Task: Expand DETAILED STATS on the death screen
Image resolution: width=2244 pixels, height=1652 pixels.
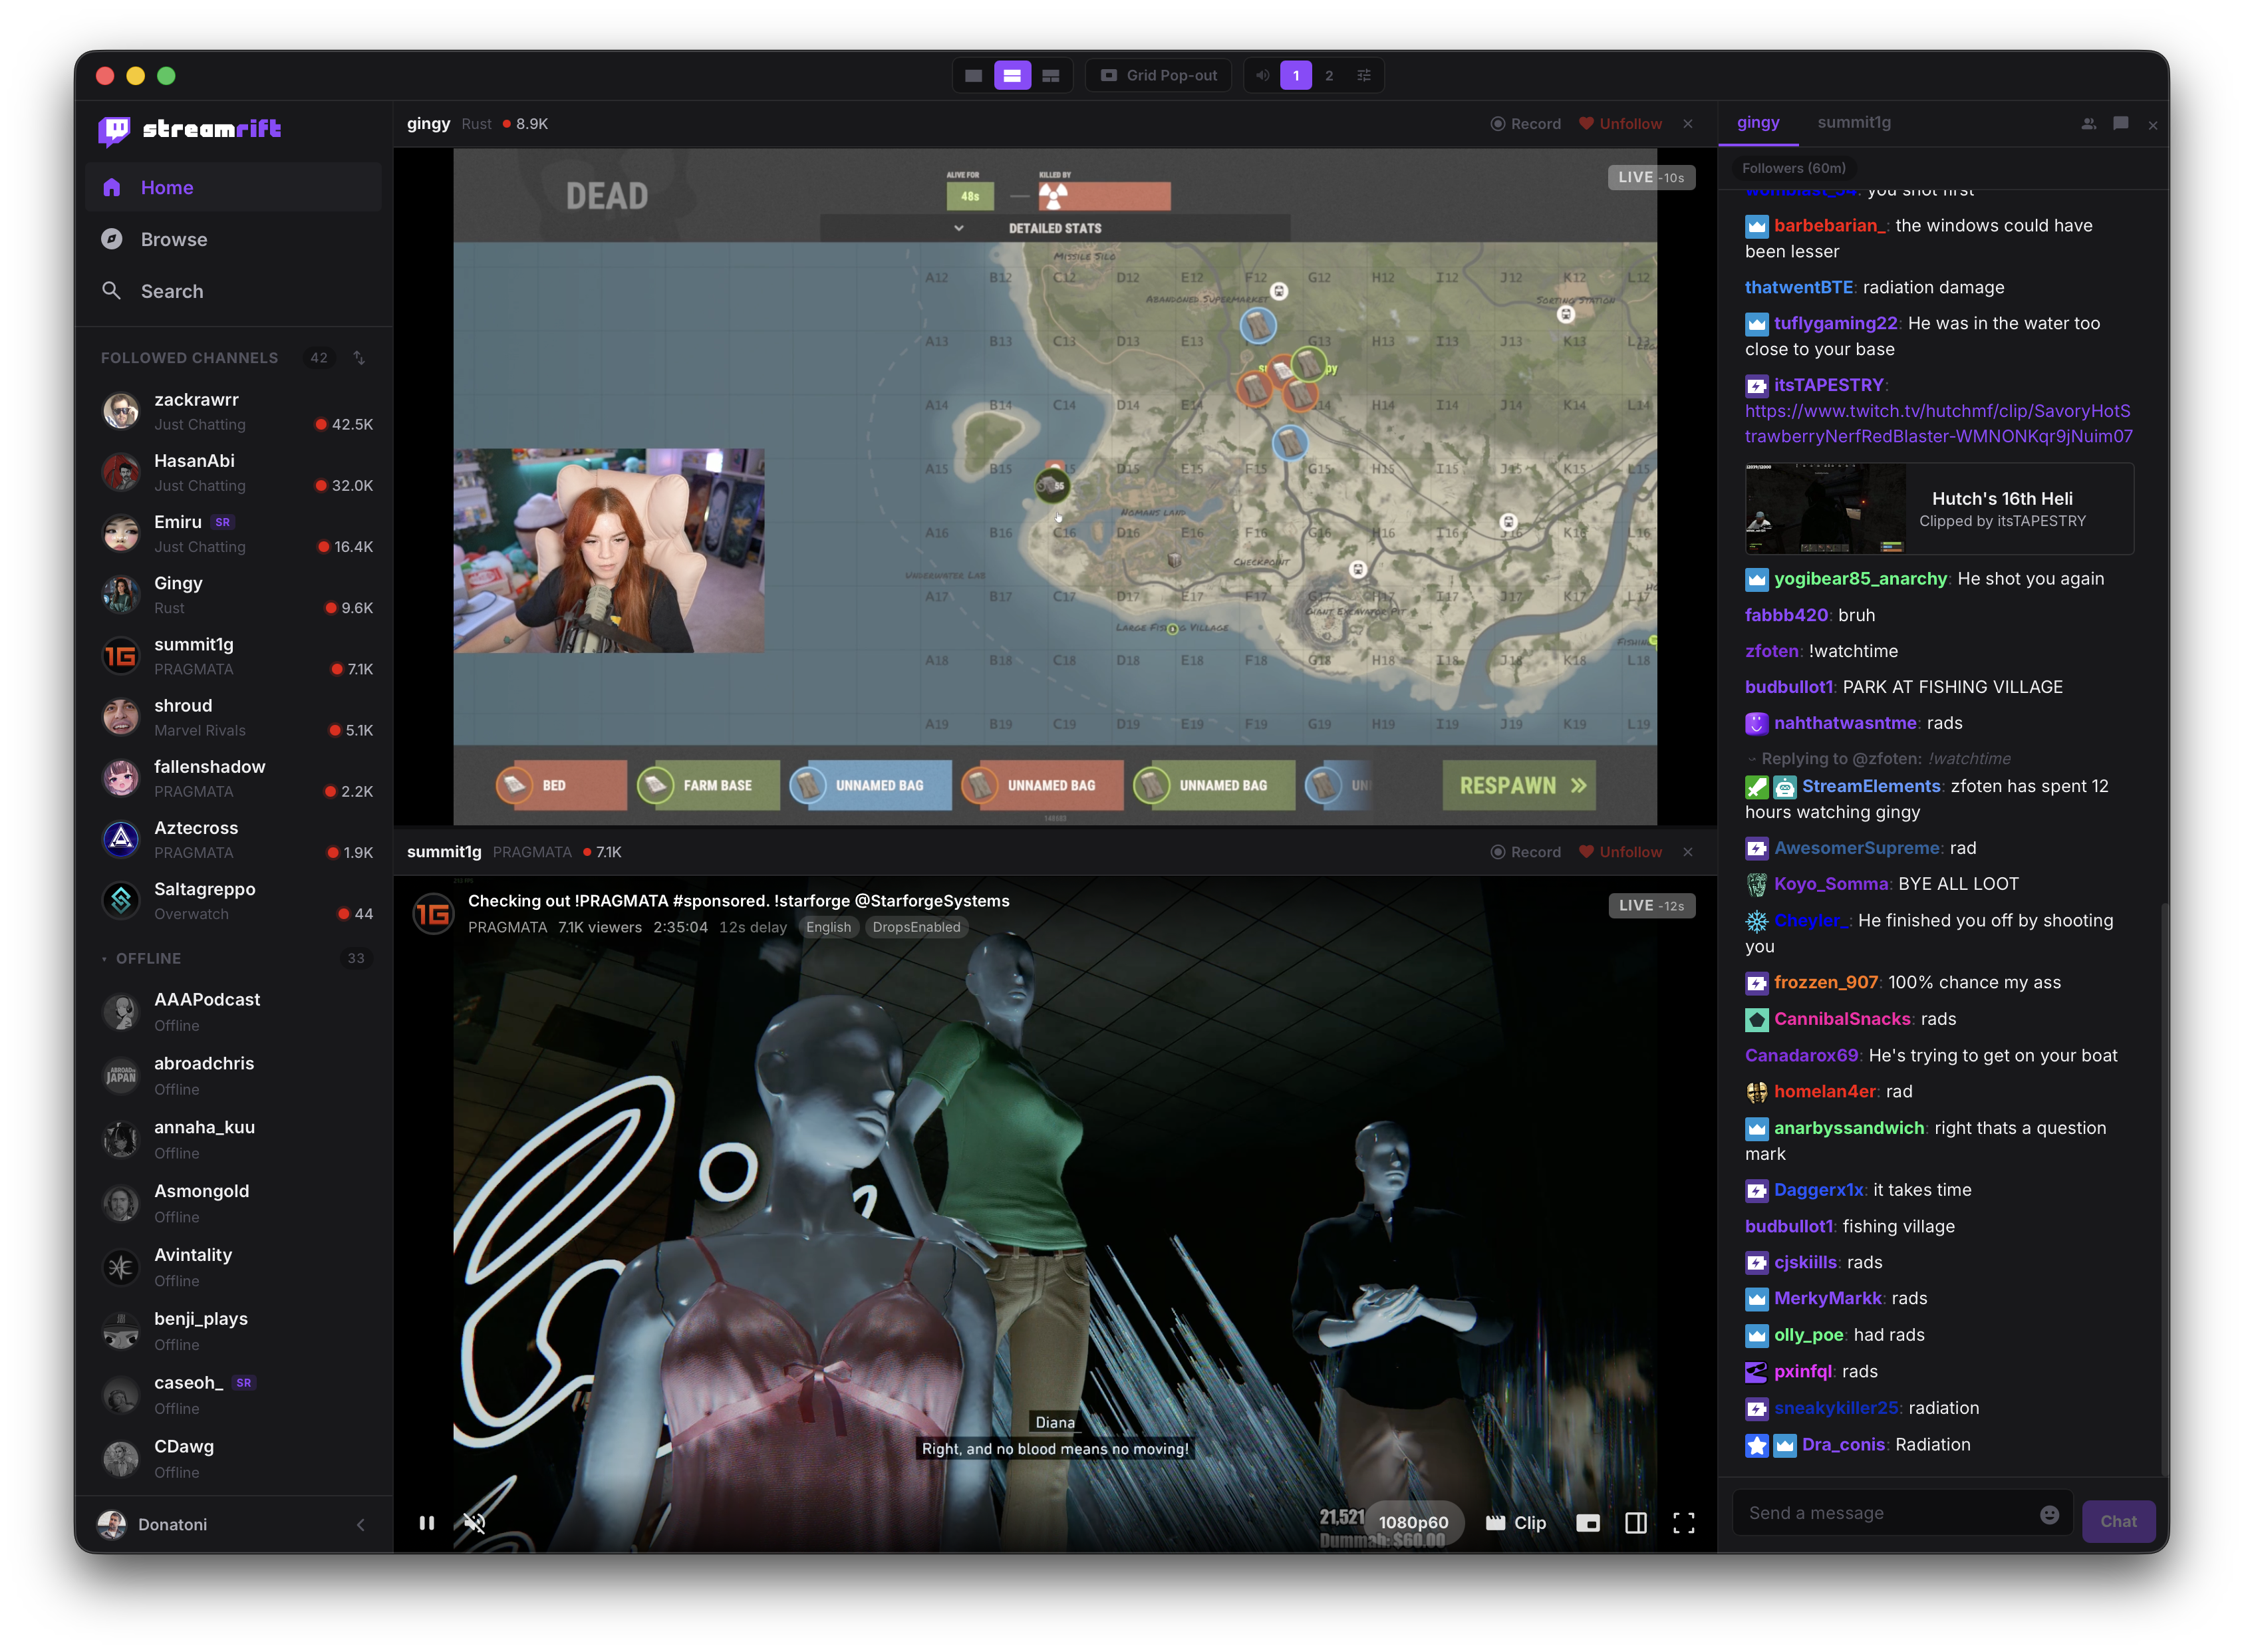Action: (958, 228)
